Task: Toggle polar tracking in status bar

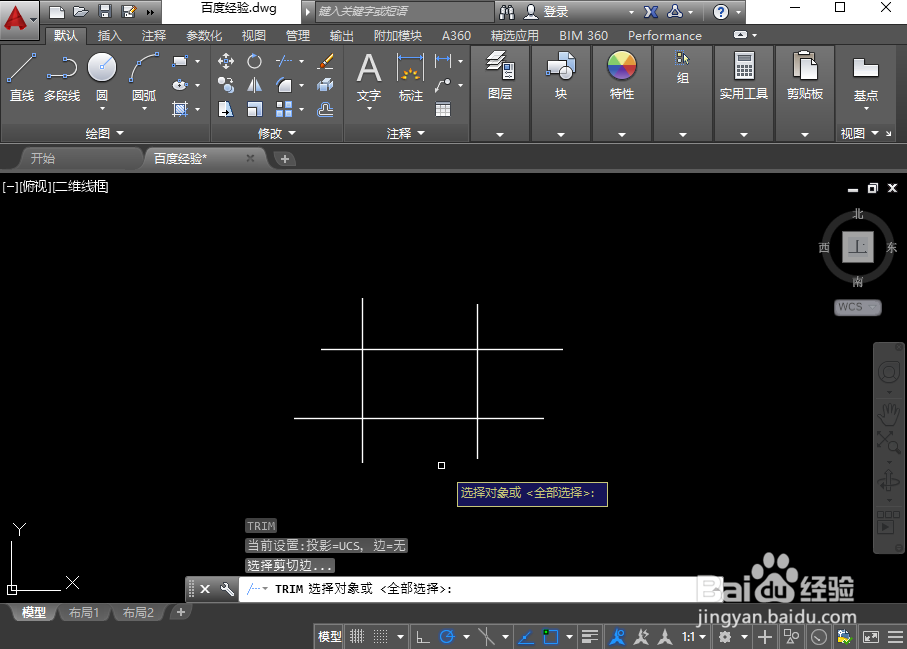Action: pyautogui.click(x=447, y=637)
